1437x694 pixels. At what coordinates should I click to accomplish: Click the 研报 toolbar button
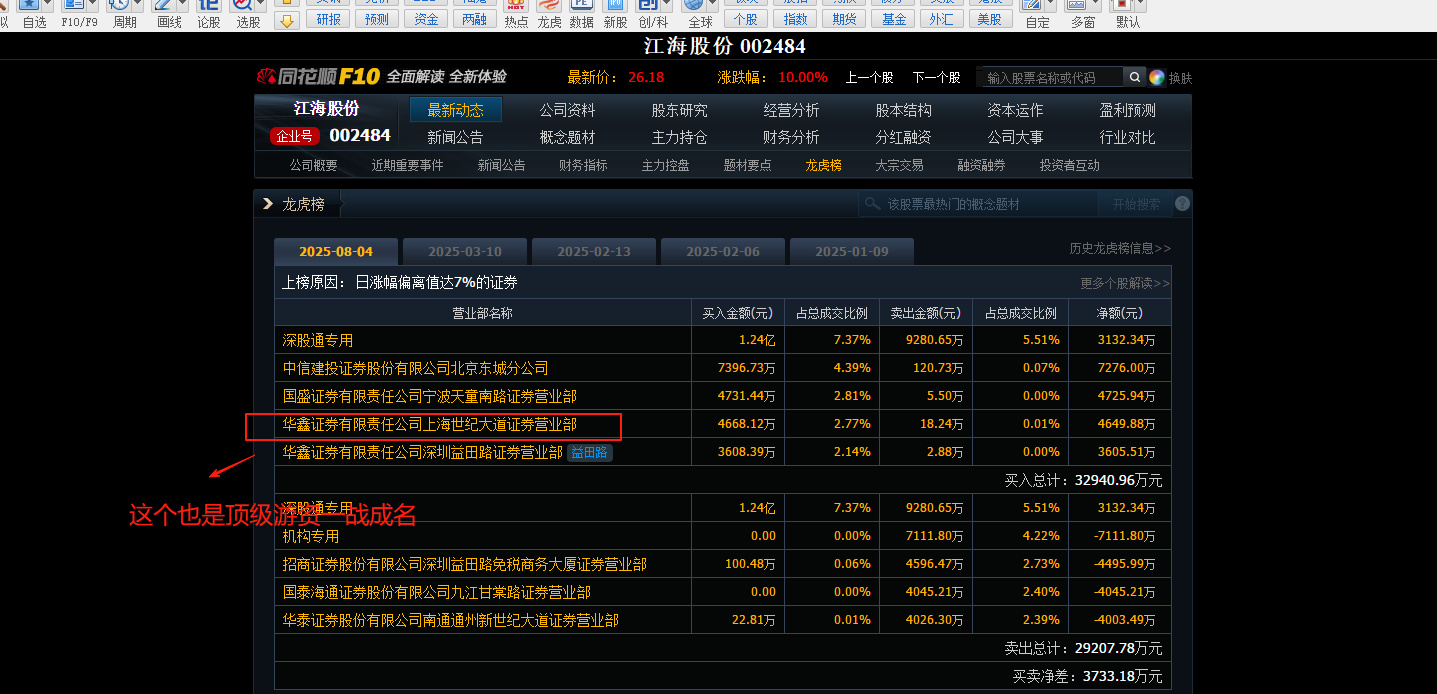(x=327, y=19)
